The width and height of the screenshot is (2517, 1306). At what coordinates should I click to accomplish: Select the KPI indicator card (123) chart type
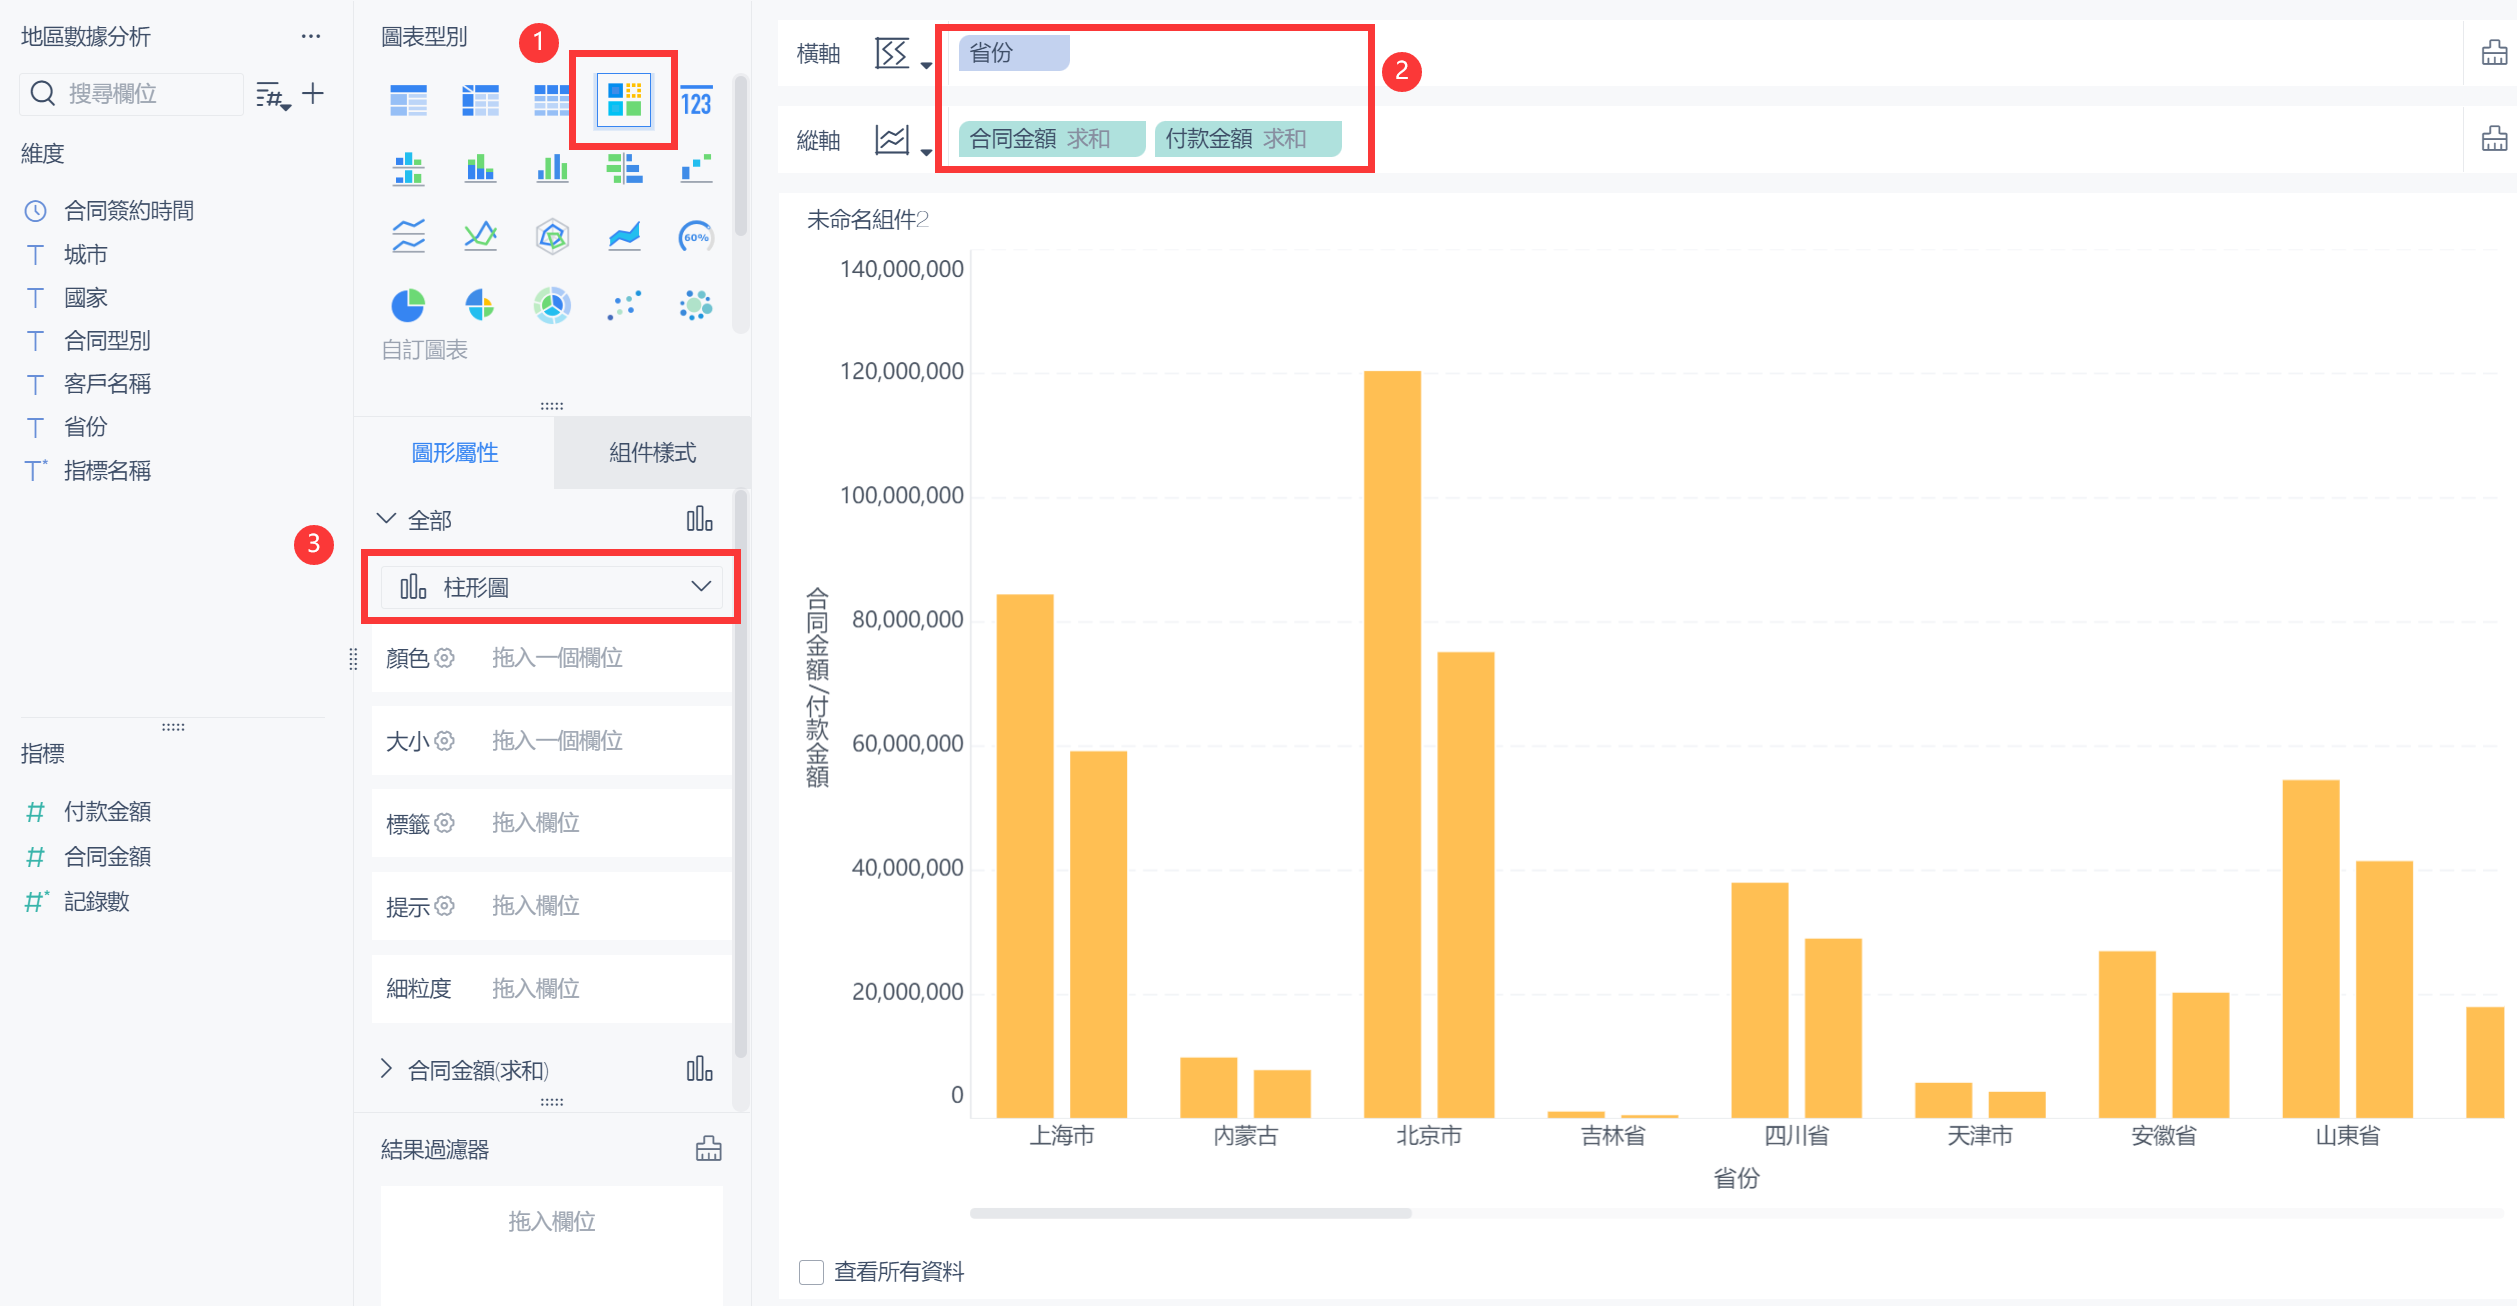(696, 101)
